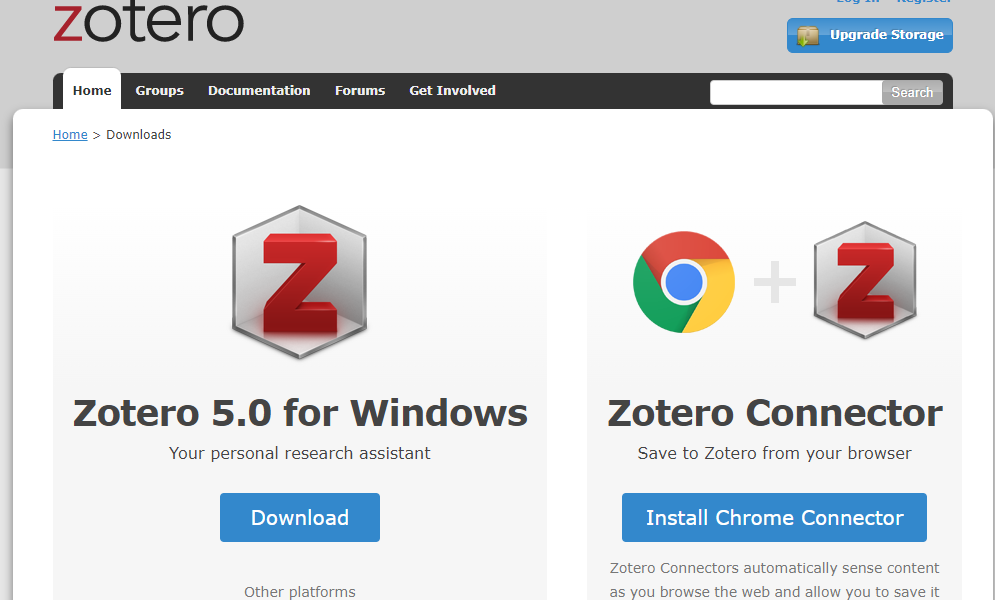Click the Chrome browser icon
Screen dimensions: 995x600
tap(684, 282)
